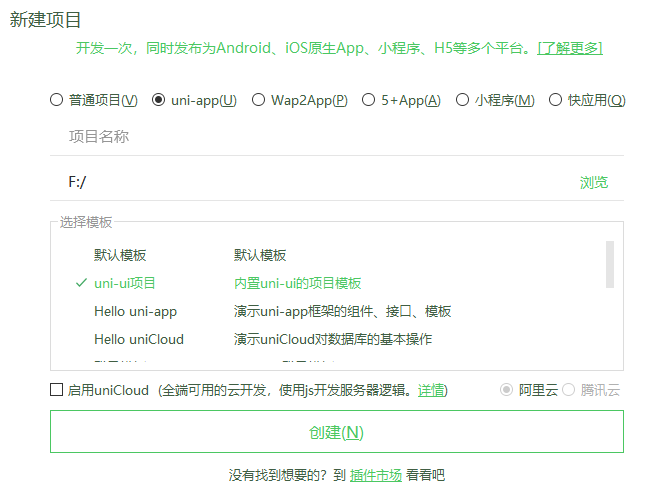Select the 阿里云 cloud provider radio

(506, 390)
